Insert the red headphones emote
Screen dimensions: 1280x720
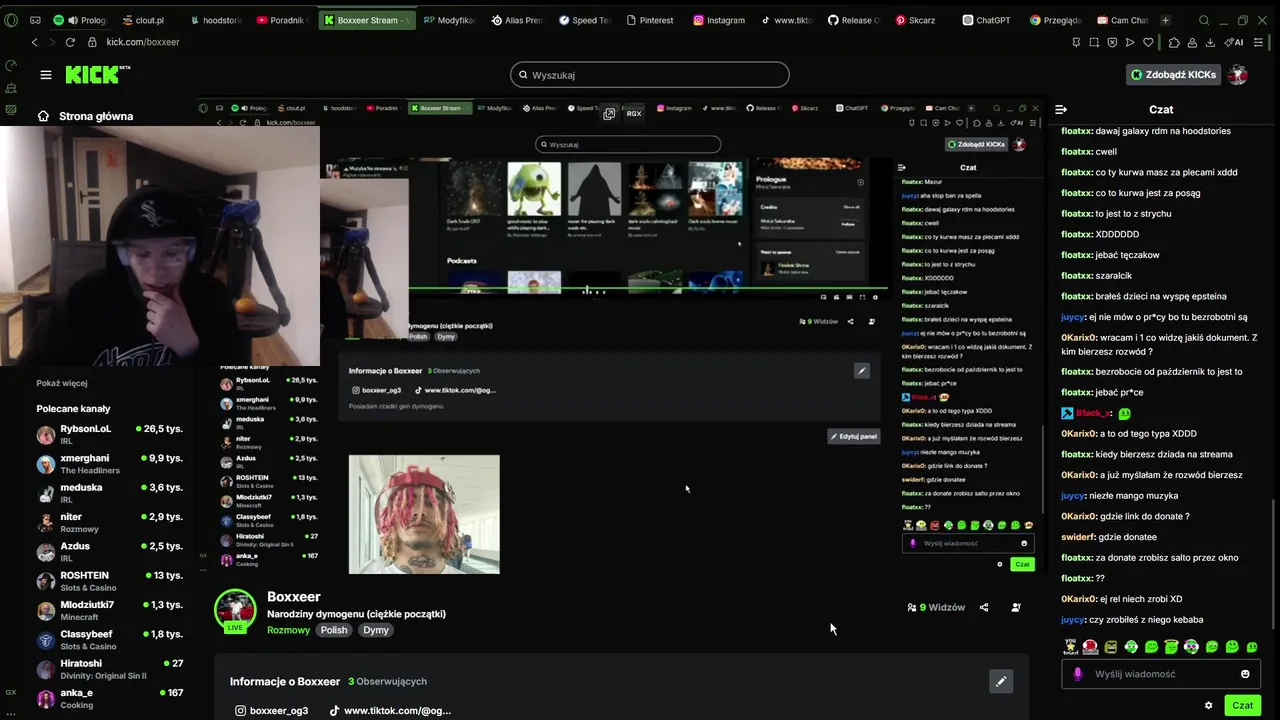[x=1090, y=647]
